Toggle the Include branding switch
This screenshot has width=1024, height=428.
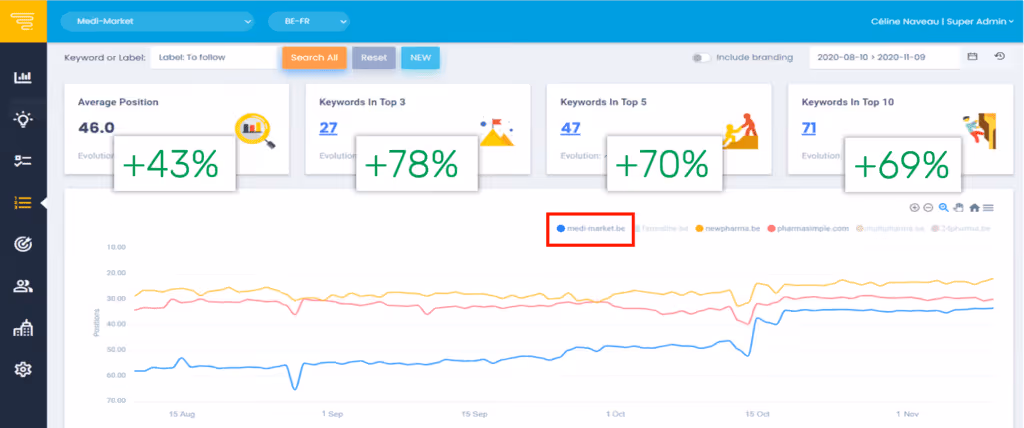(702, 58)
